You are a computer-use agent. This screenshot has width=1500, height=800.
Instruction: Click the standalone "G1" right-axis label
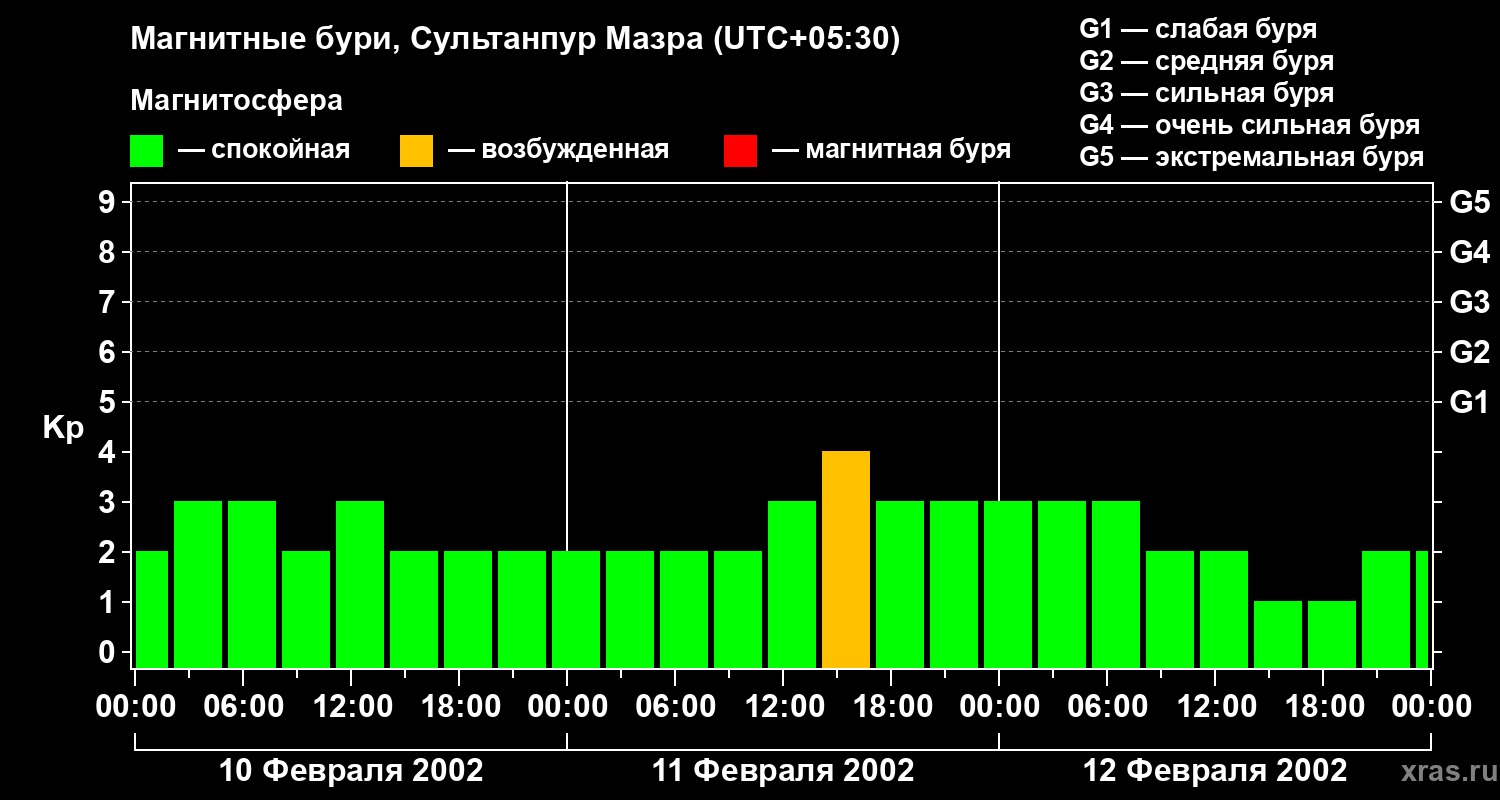point(1470,402)
